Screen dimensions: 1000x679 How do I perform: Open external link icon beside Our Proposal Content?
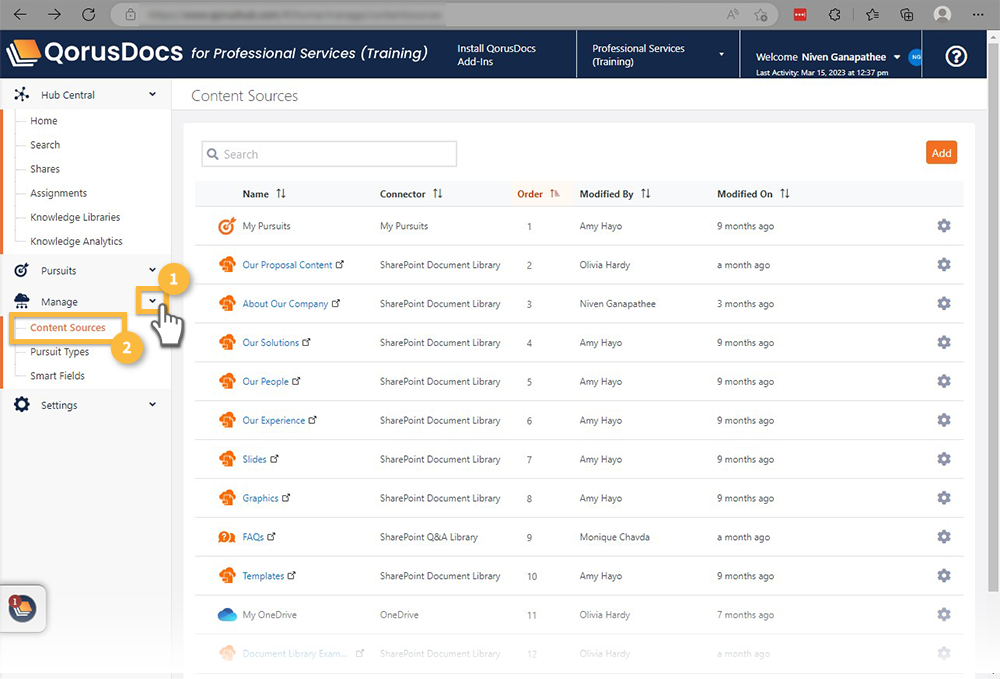[x=340, y=264]
